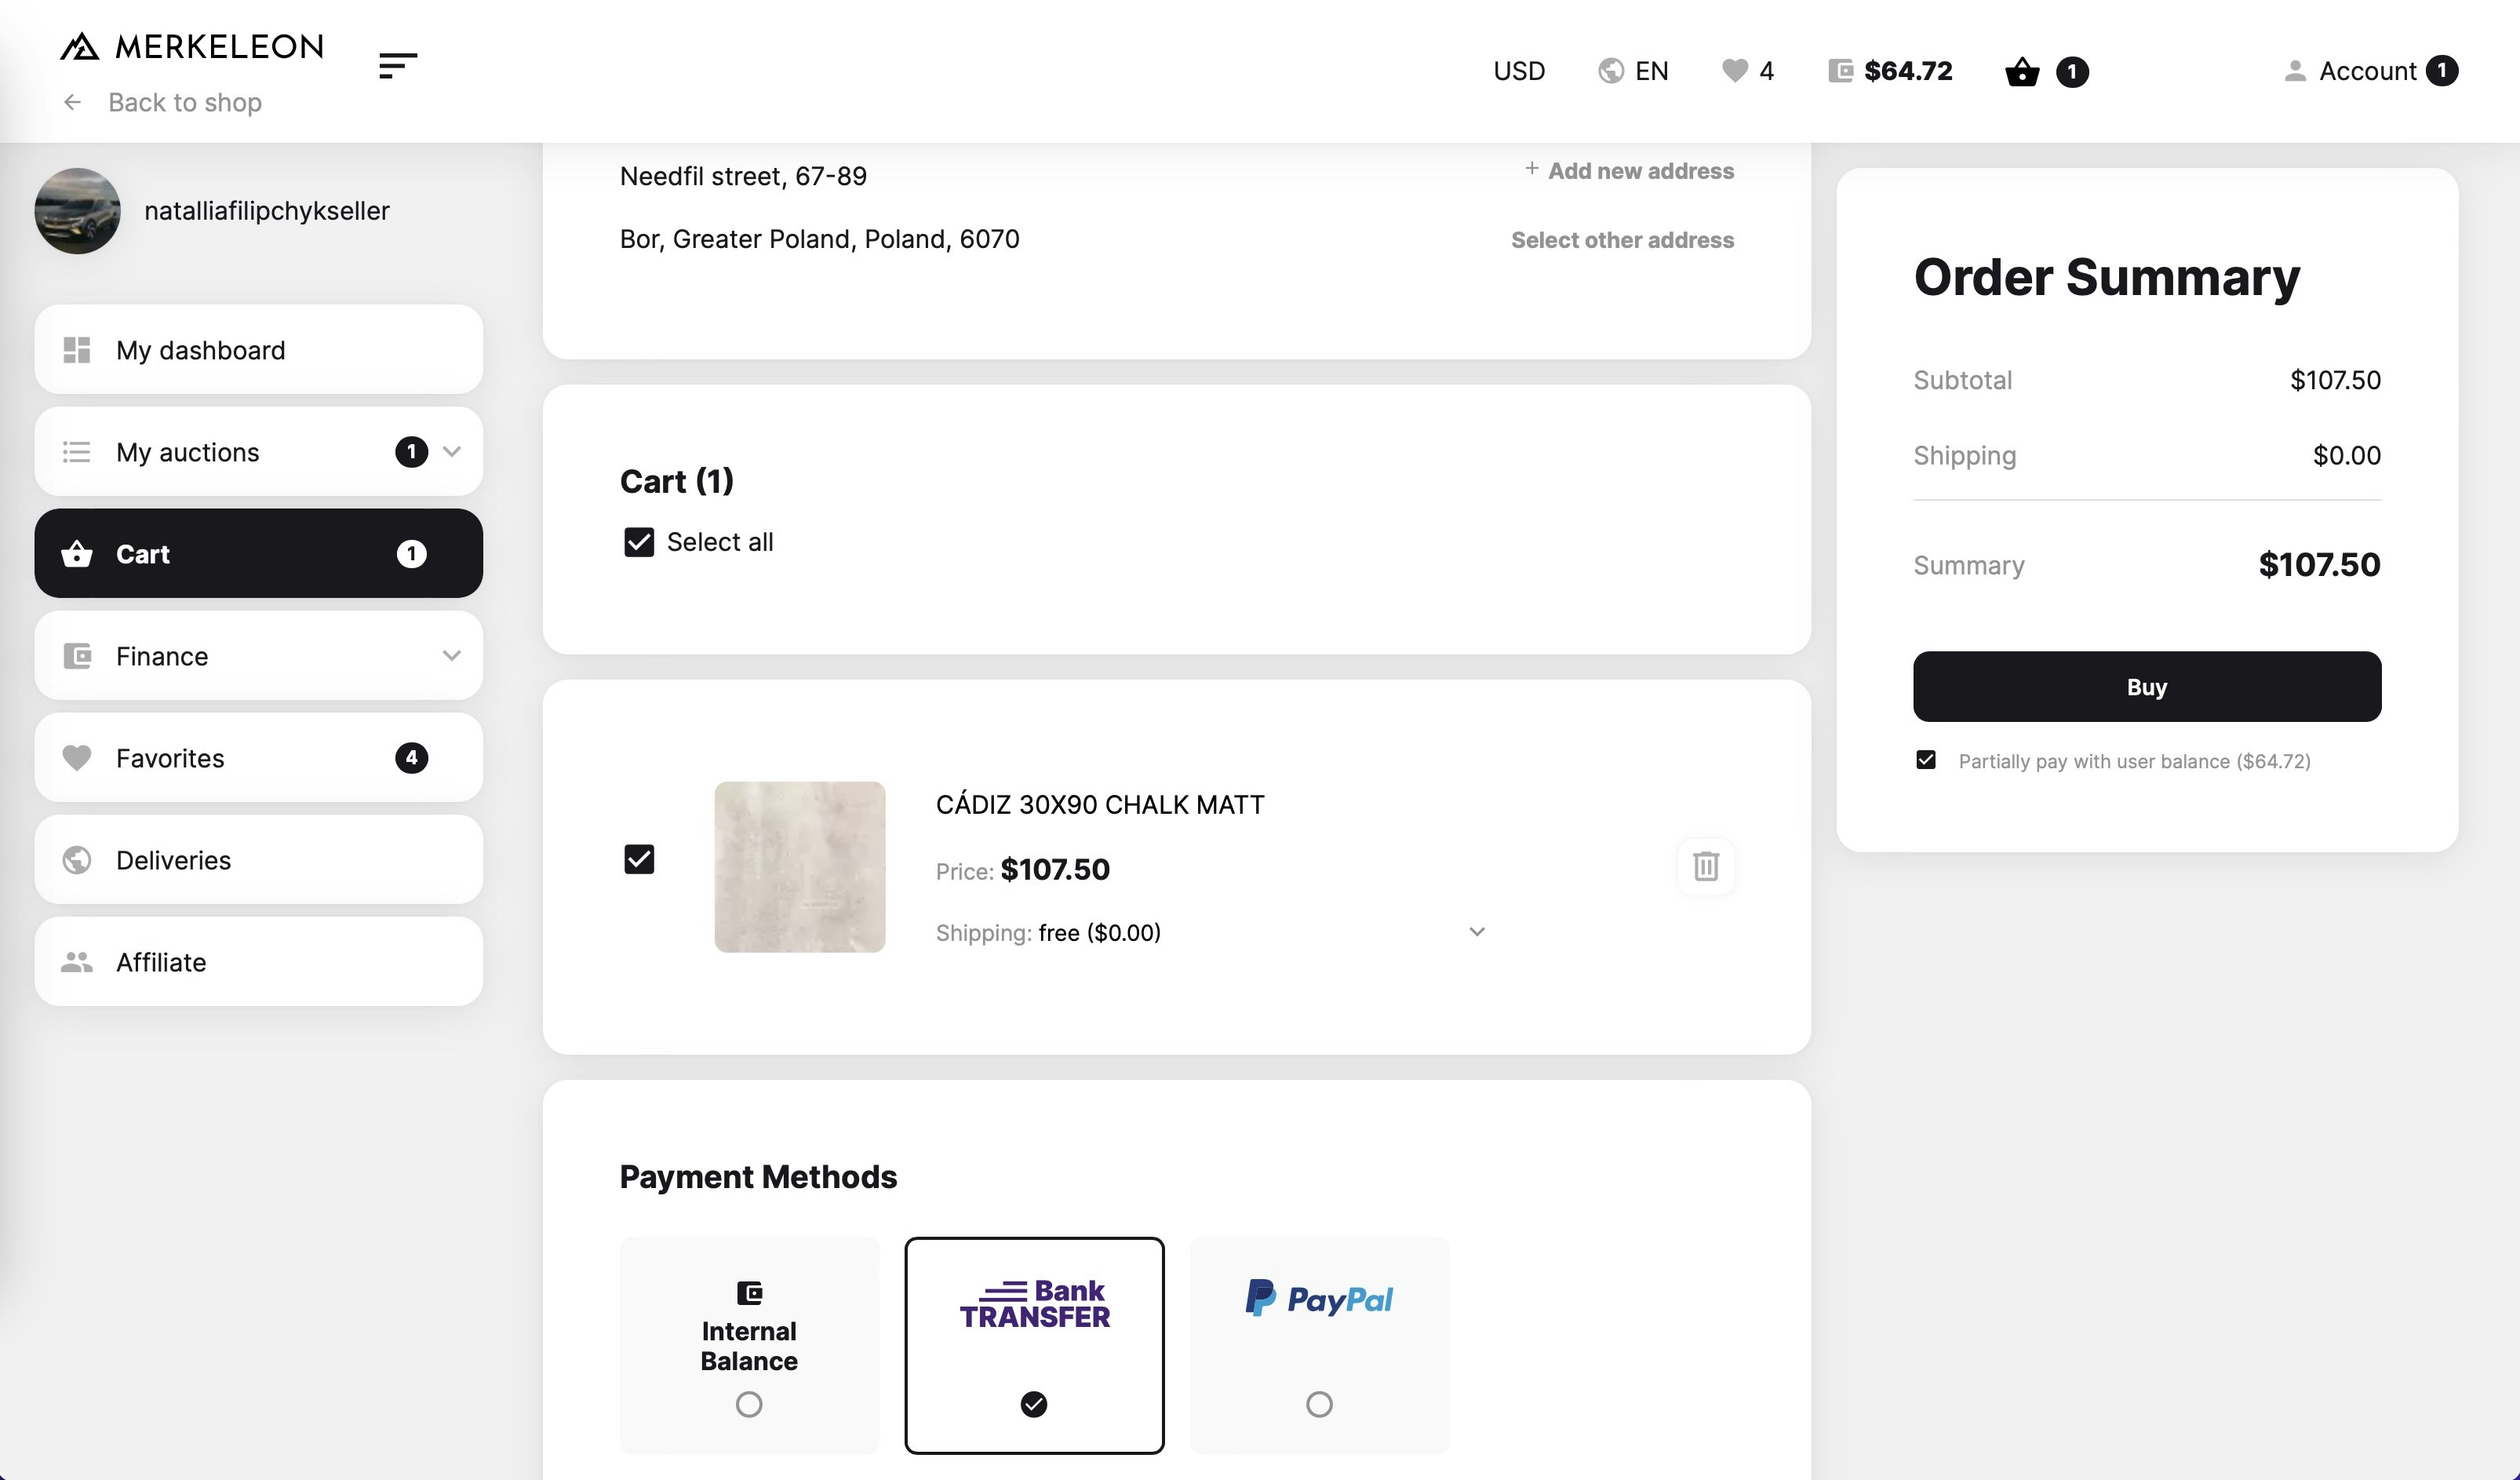Click the trash icon to delete the cart item
This screenshot has height=1480, width=2520.
click(x=1705, y=866)
